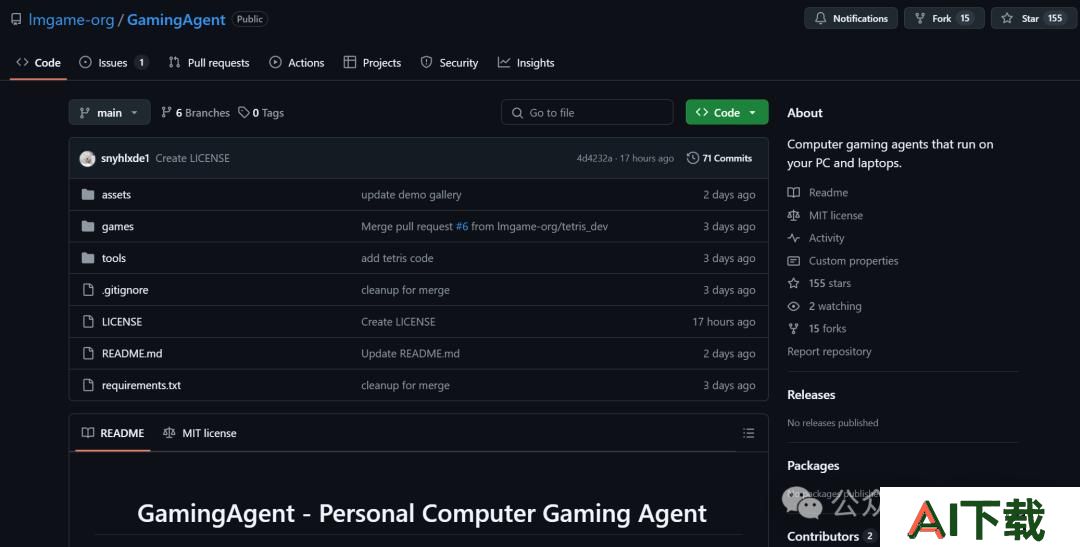View the 155 stars link

tap(820, 283)
